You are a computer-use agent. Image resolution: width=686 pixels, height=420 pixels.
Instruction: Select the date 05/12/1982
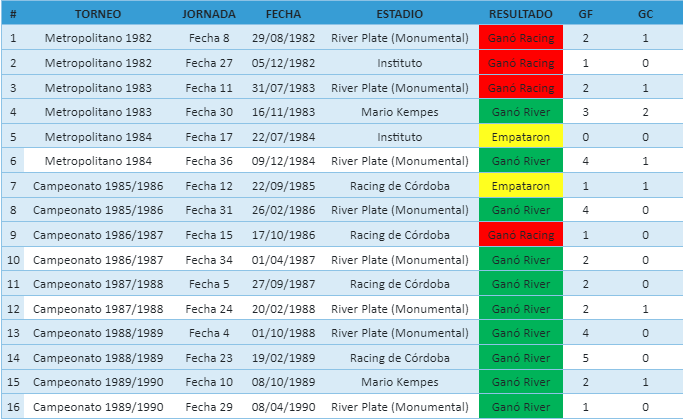point(284,63)
